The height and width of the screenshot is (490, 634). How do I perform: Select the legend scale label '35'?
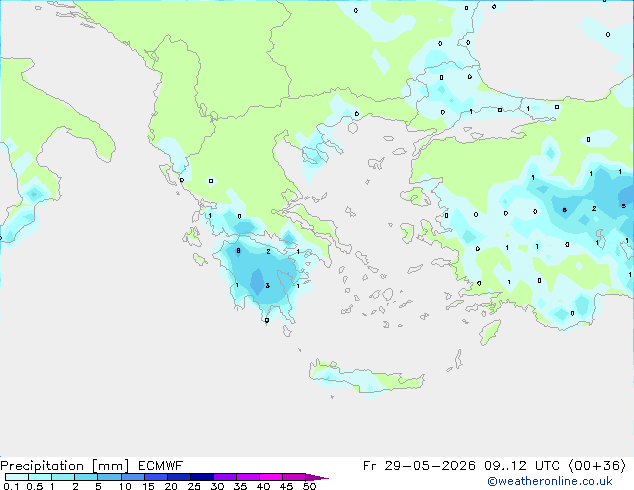(240, 486)
